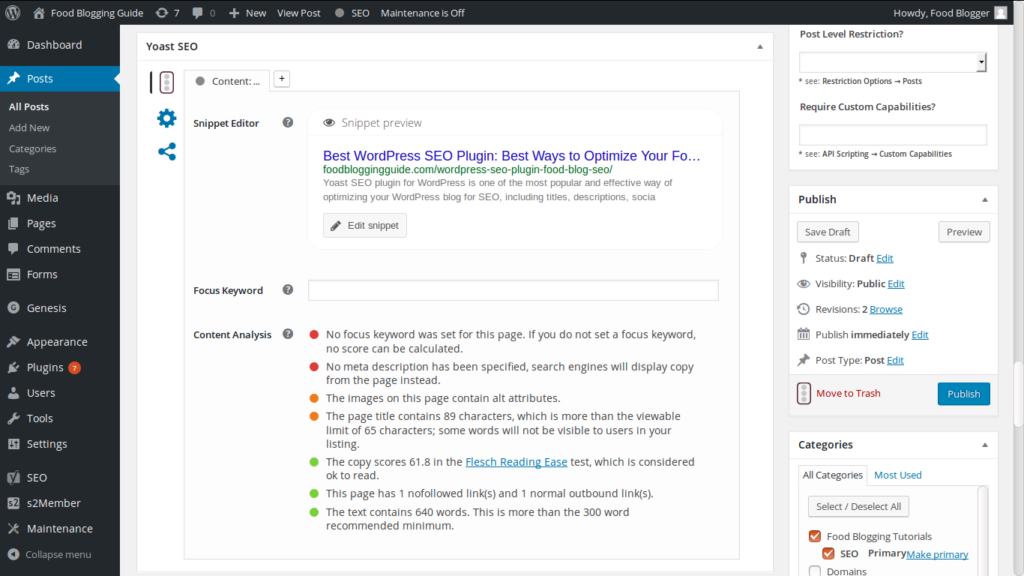Open Plugins menu in sidebar
The height and width of the screenshot is (576, 1024).
click(x=45, y=367)
